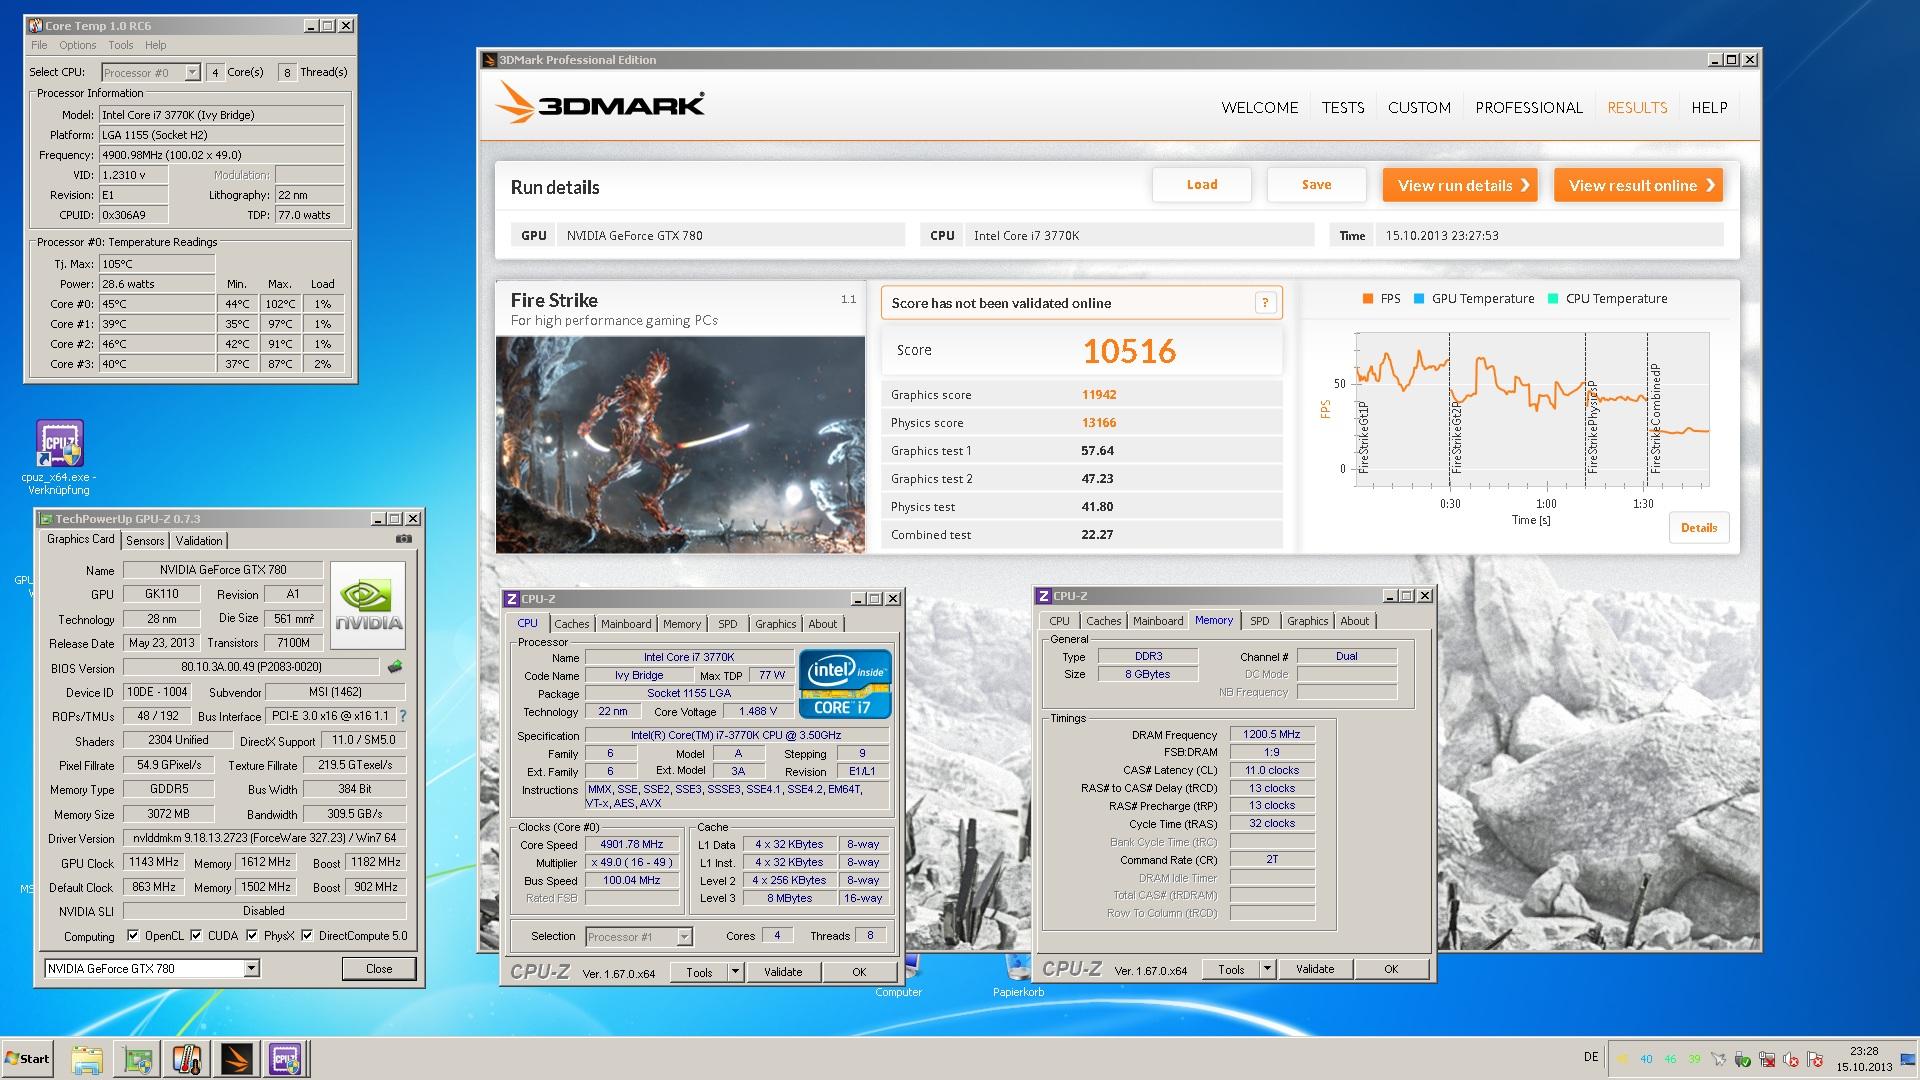Go to the TESTS section in 3DMark

point(1342,107)
